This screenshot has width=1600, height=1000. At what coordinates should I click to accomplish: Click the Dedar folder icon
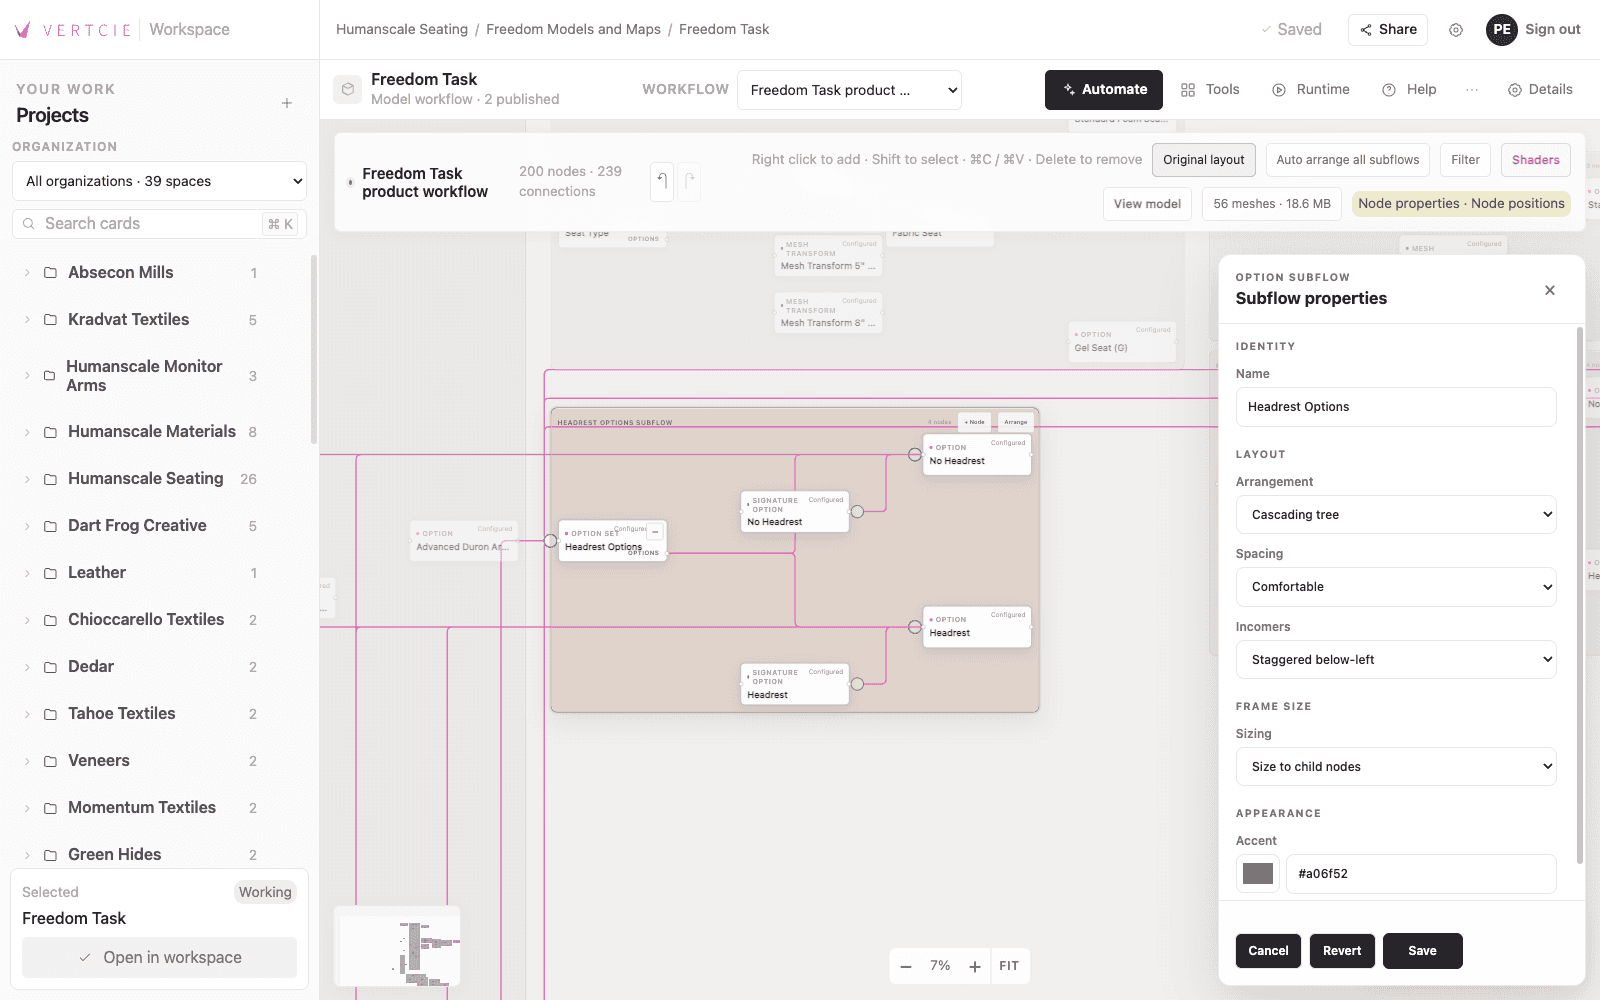pyautogui.click(x=50, y=667)
